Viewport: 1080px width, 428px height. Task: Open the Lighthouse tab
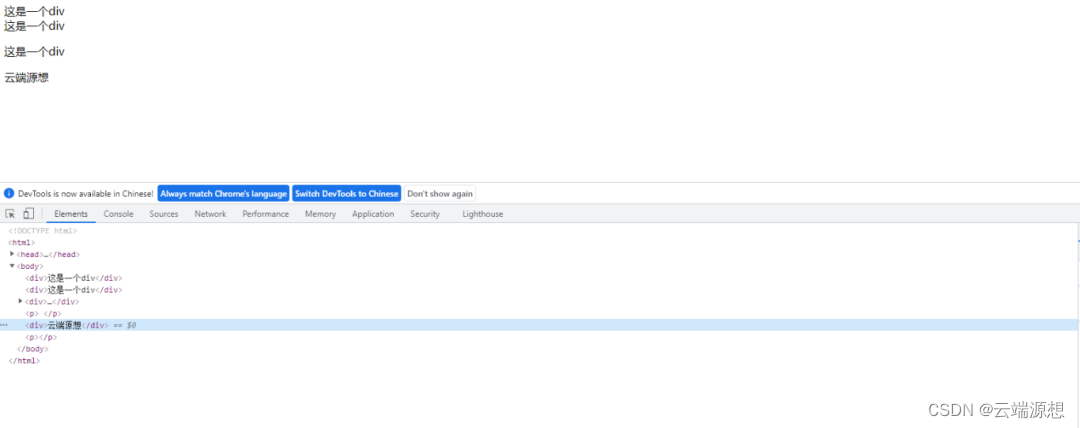pyautogui.click(x=483, y=214)
